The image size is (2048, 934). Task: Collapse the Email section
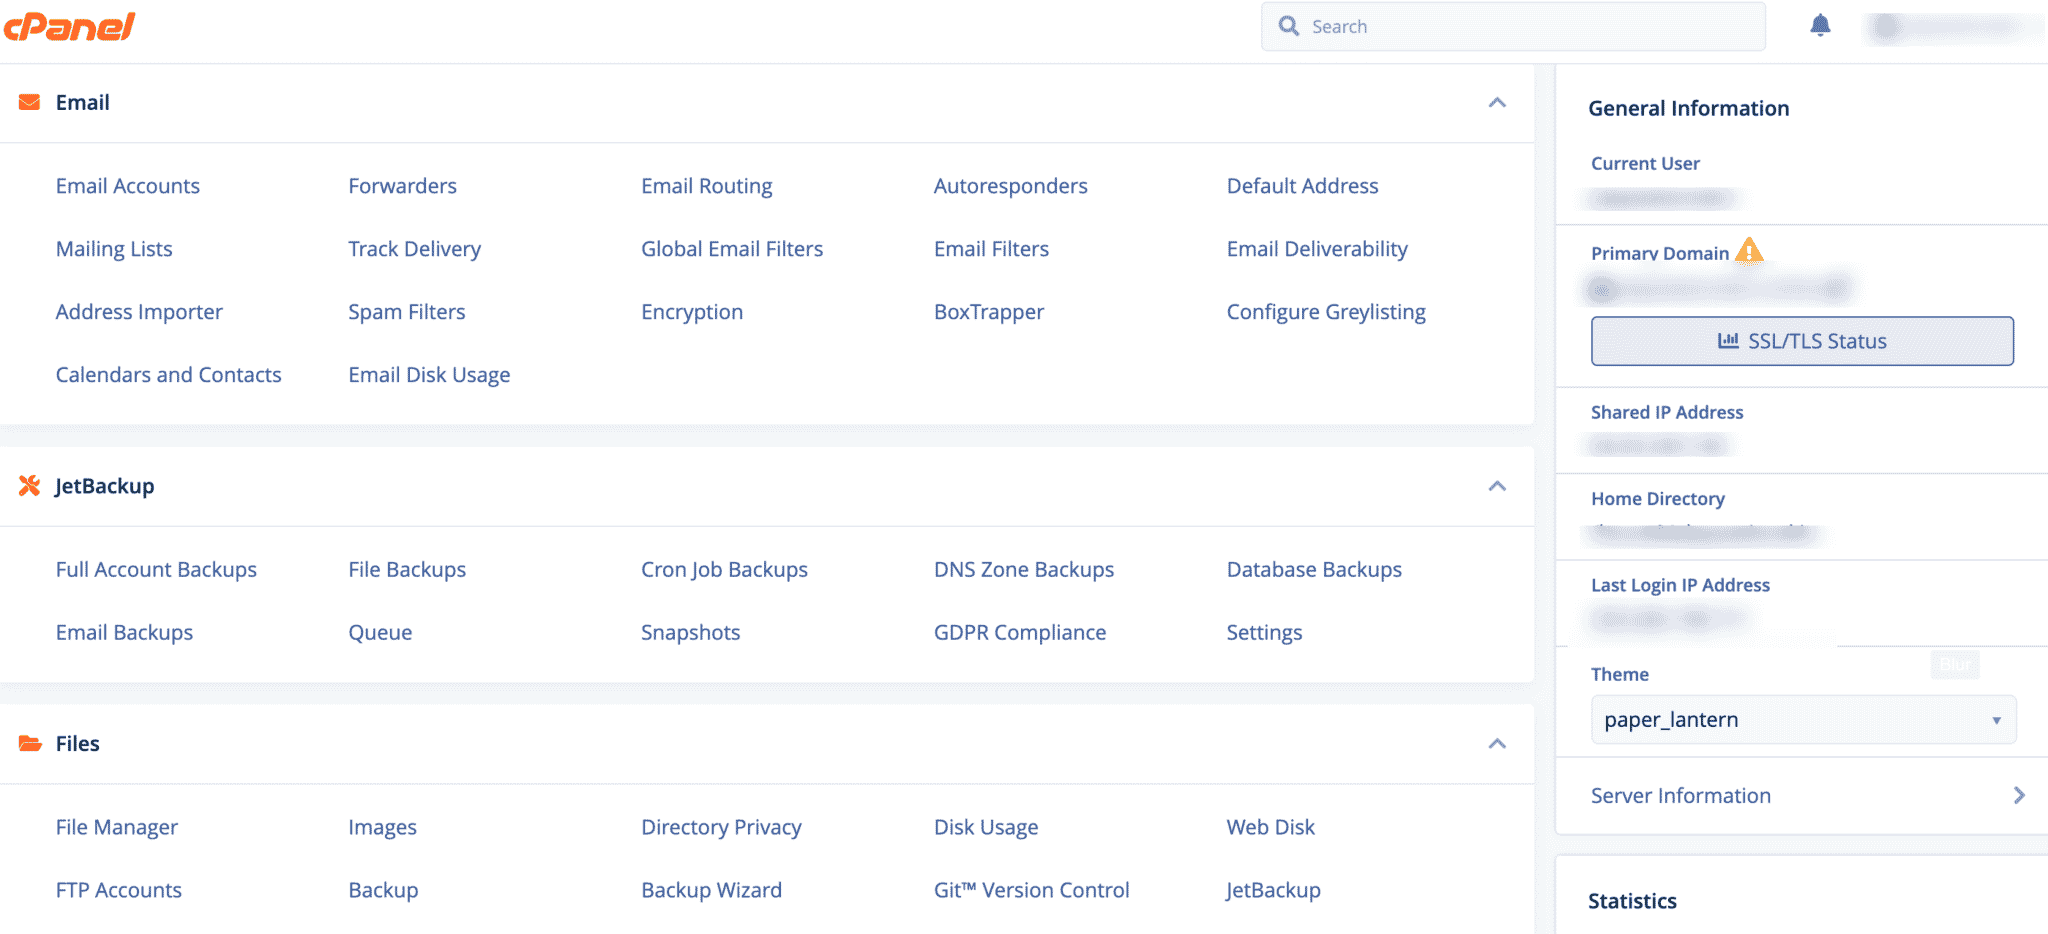click(x=1497, y=103)
